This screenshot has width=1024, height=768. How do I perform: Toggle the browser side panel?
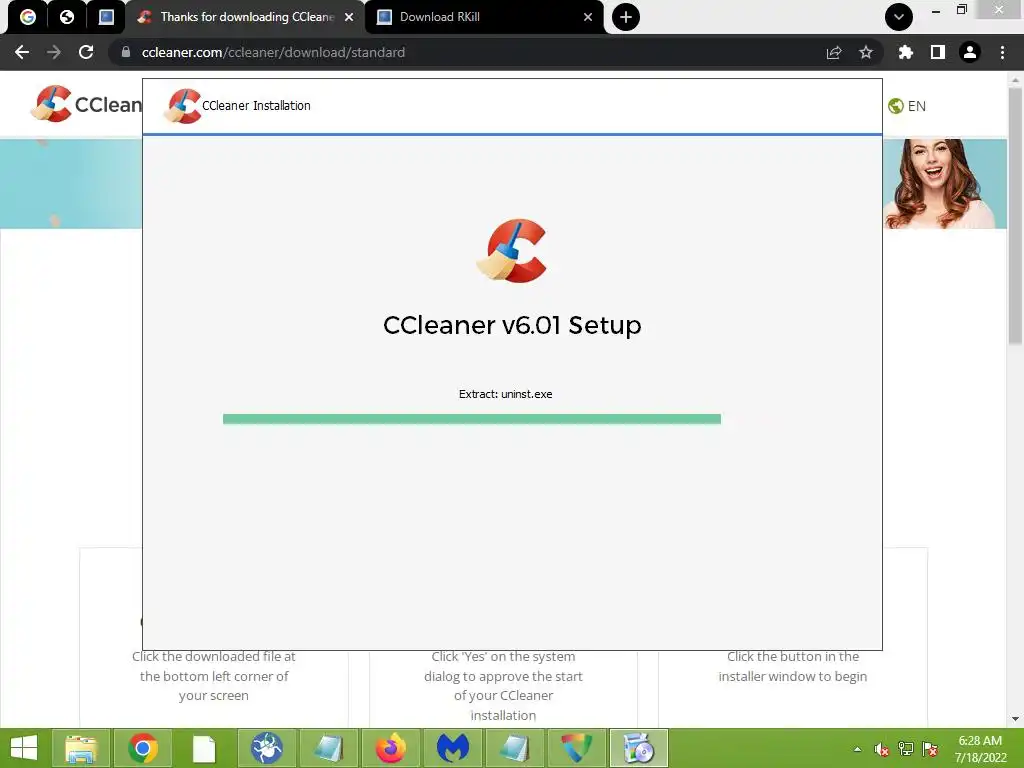(938, 52)
